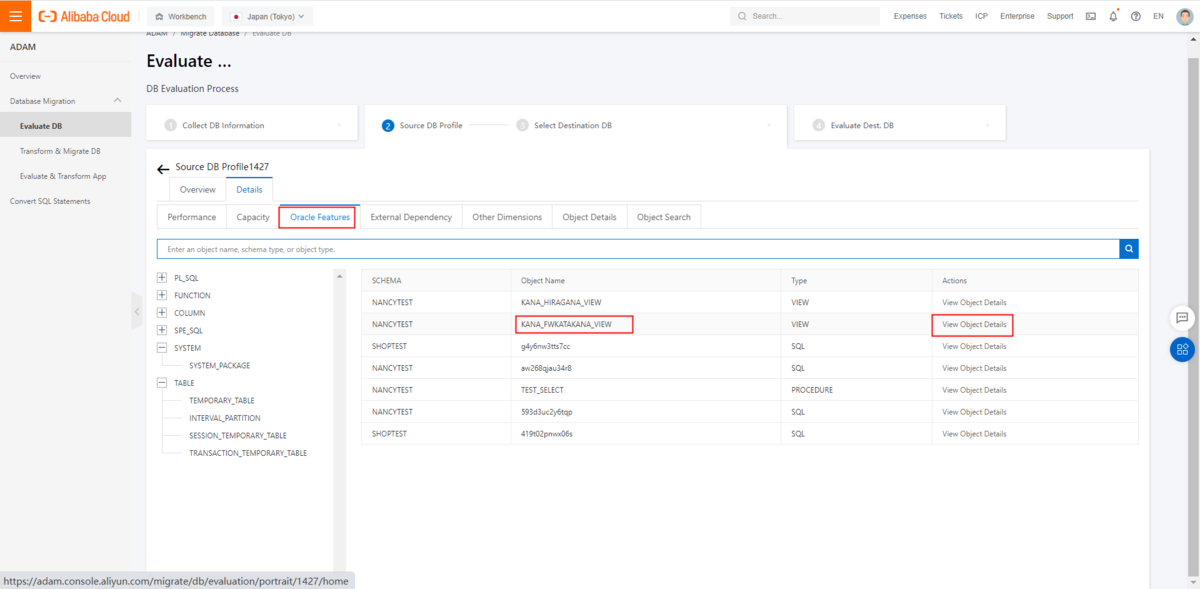
Task: Expand the Select Destination DB step chevron
Action: pos(768,125)
